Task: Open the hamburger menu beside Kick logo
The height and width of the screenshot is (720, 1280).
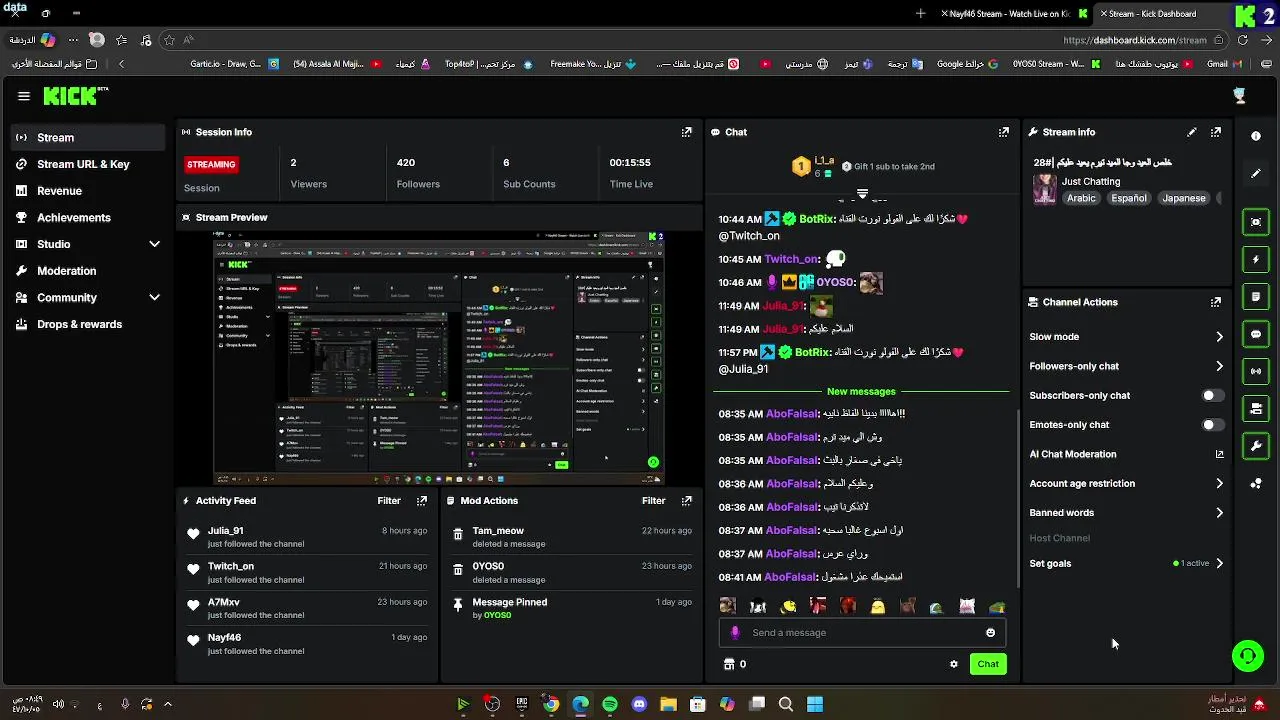Action: coord(24,96)
